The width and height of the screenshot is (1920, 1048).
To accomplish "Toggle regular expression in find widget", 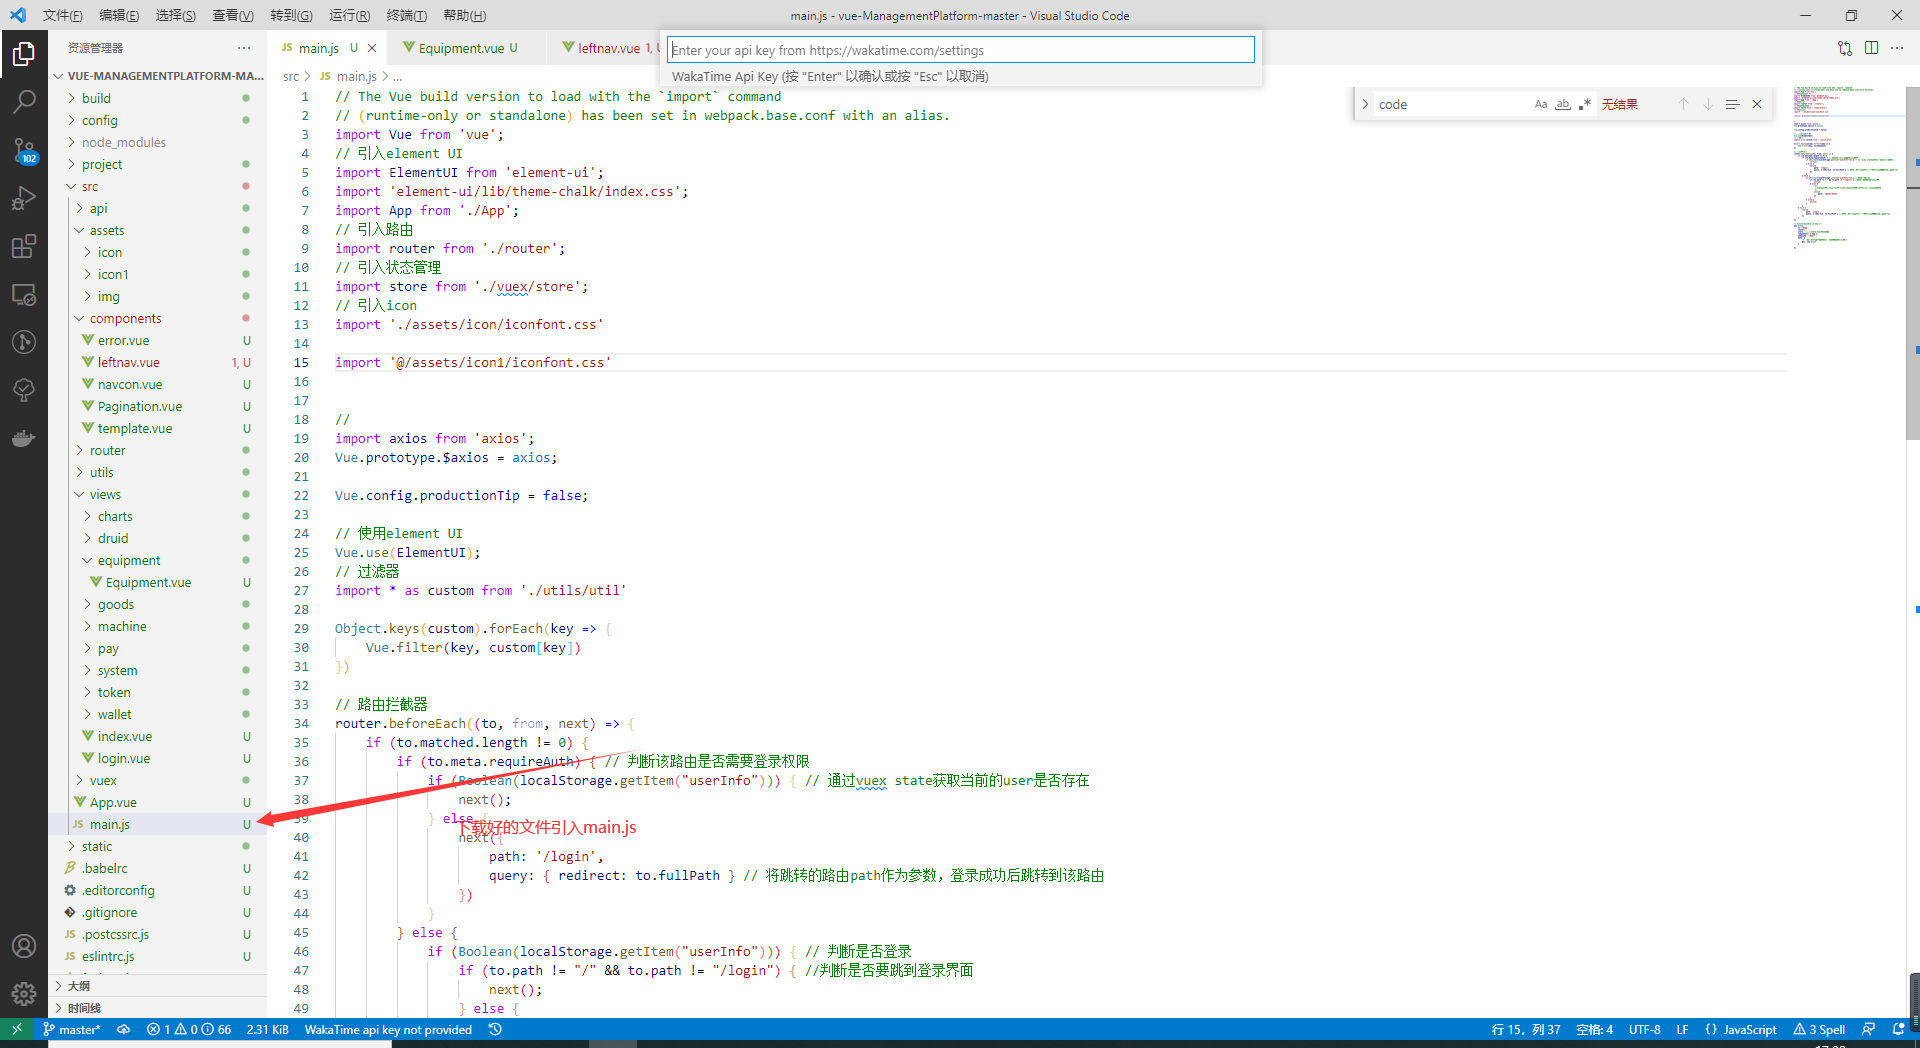I will tap(1585, 104).
